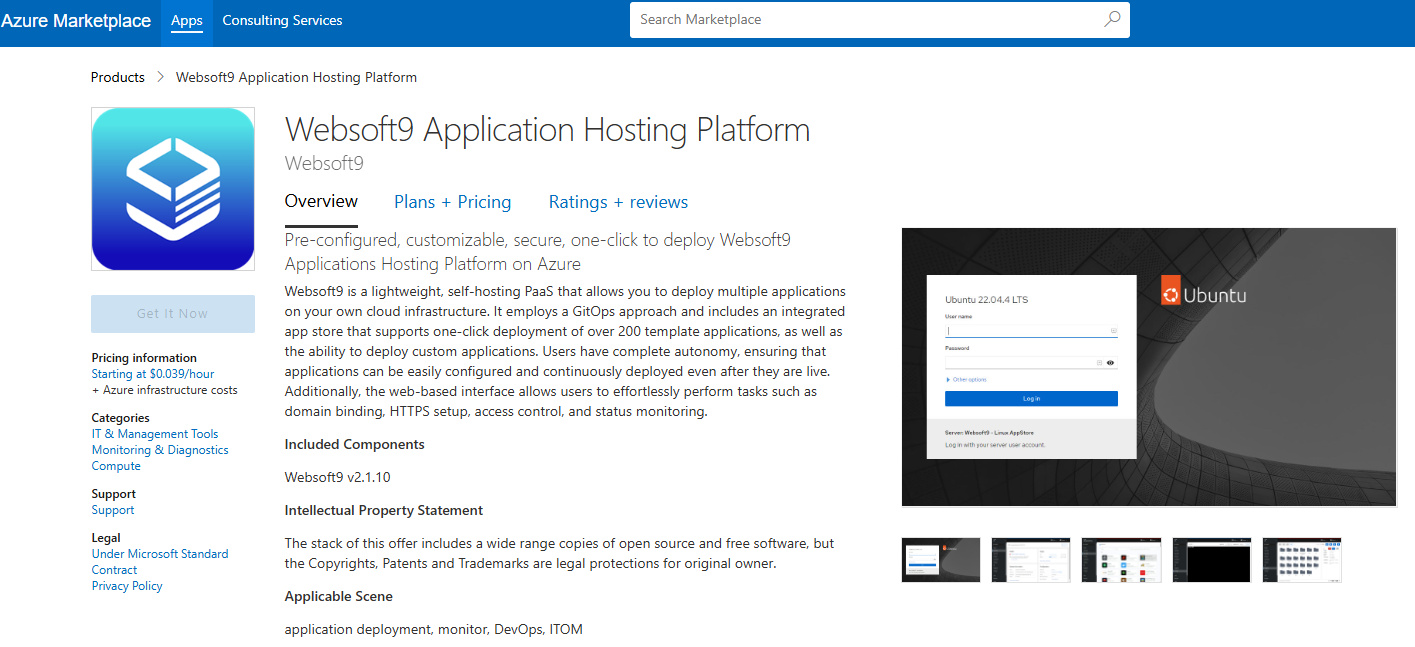Select the first Ubuntu login screenshot thumbnail

[x=940, y=559]
